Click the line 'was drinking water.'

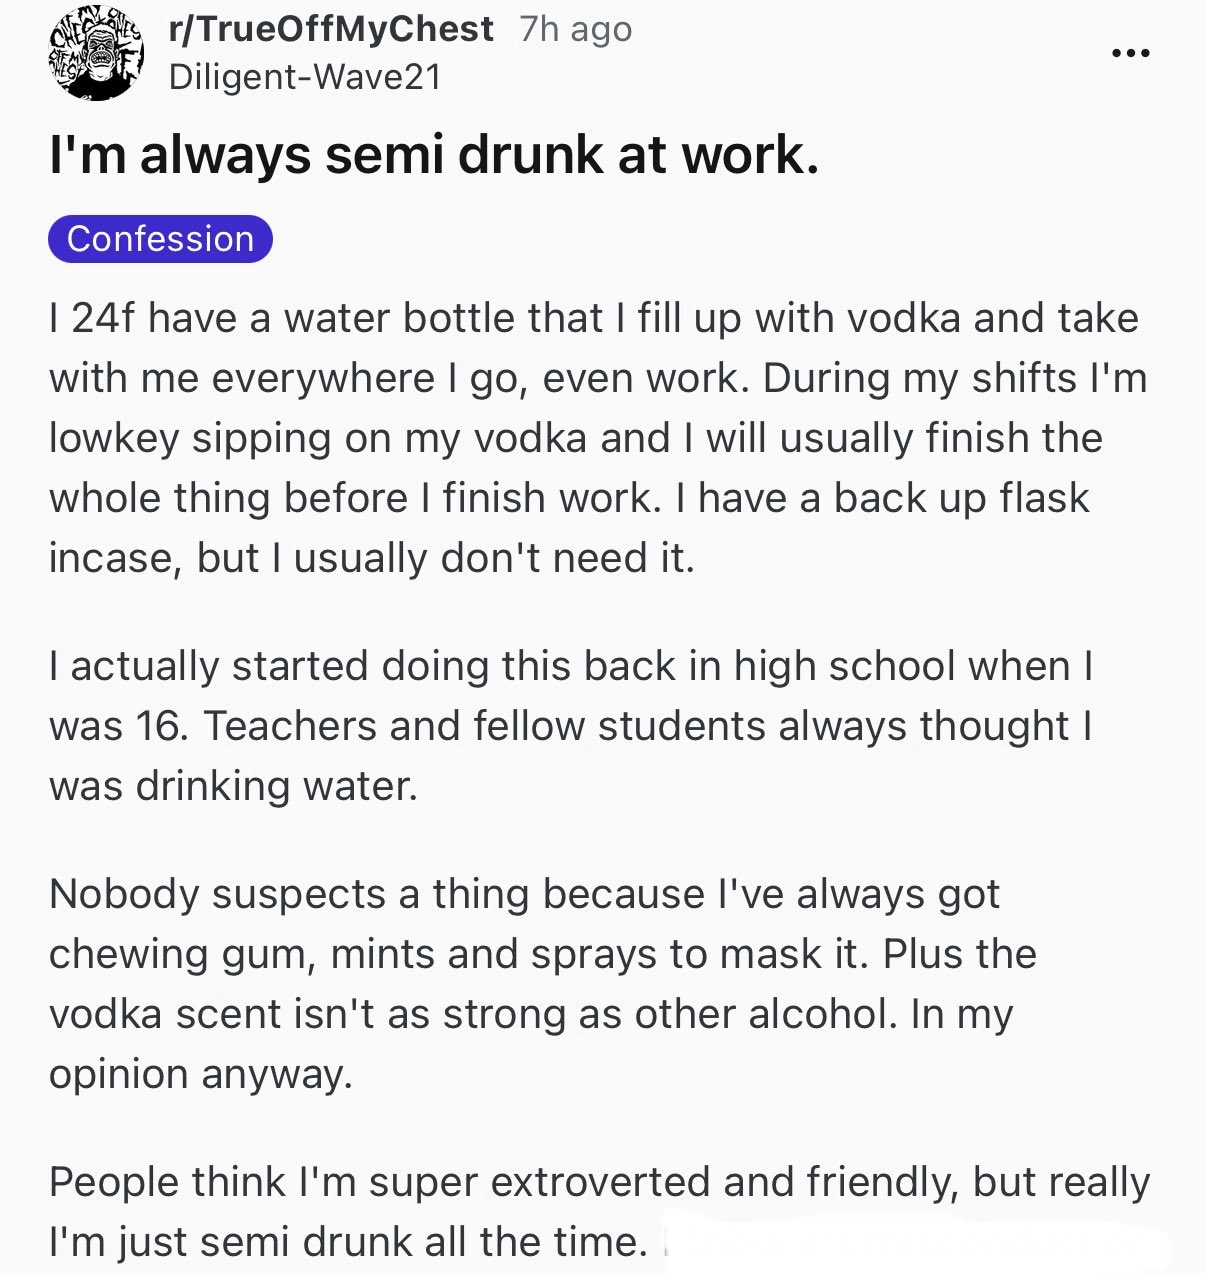click(x=233, y=786)
